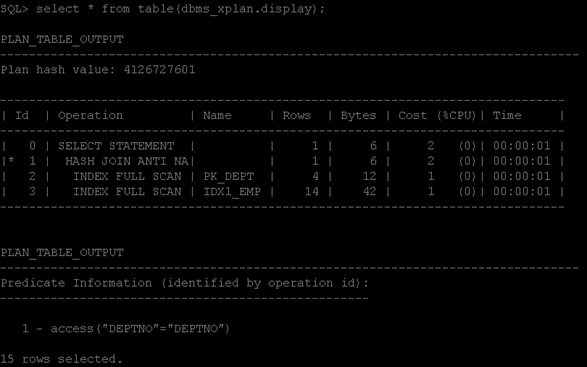
Task: Select the HASH JOIN ANTI NA operation
Action: pyautogui.click(x=127, y=161)
